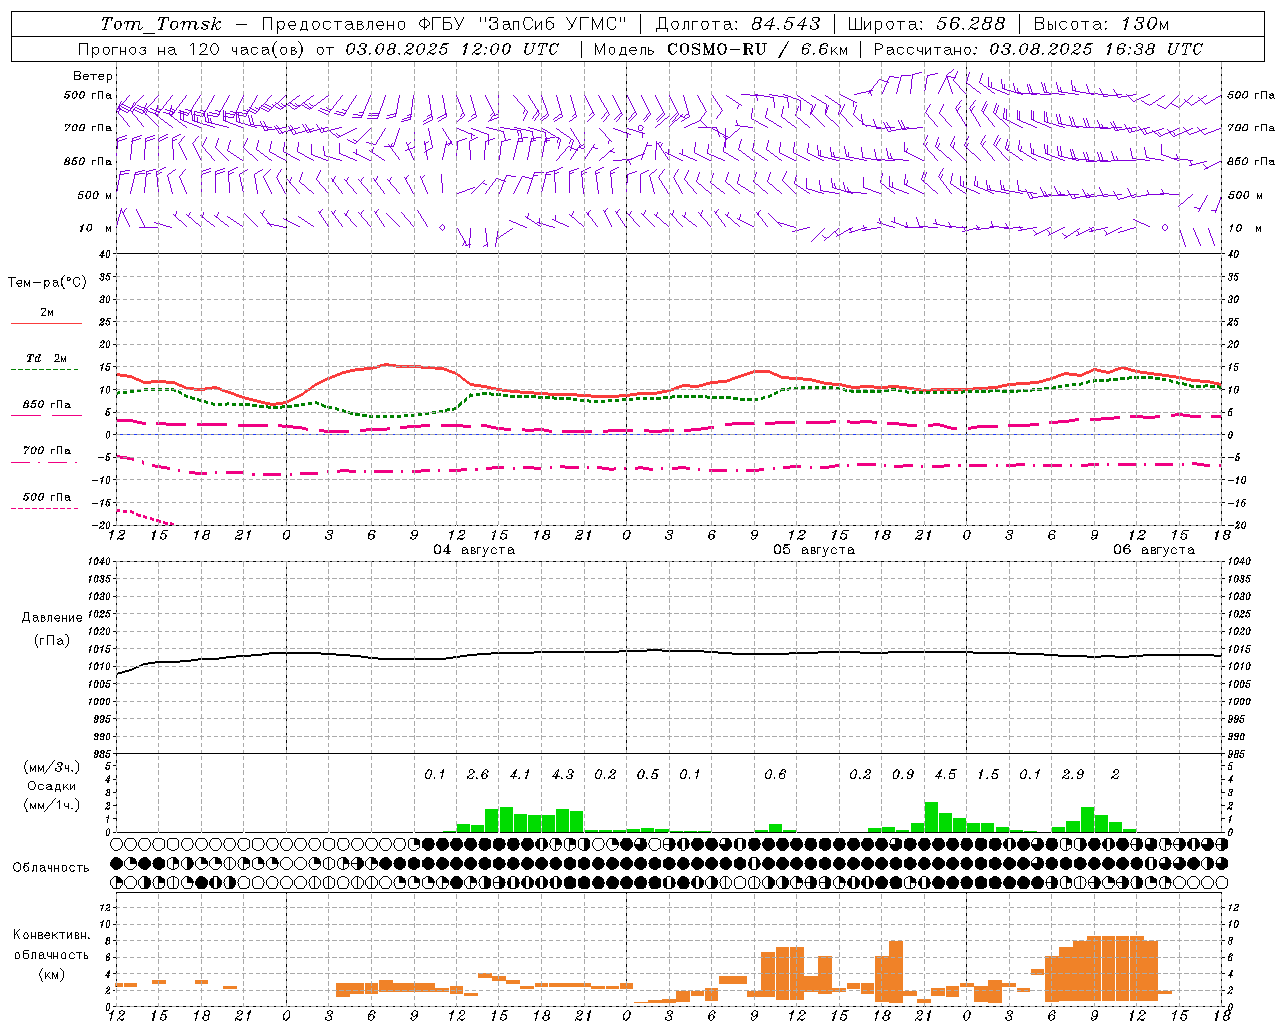Click the Конвективн. convective cloud label
This screenshot has height=1024, width=1280.
(52, 935)
